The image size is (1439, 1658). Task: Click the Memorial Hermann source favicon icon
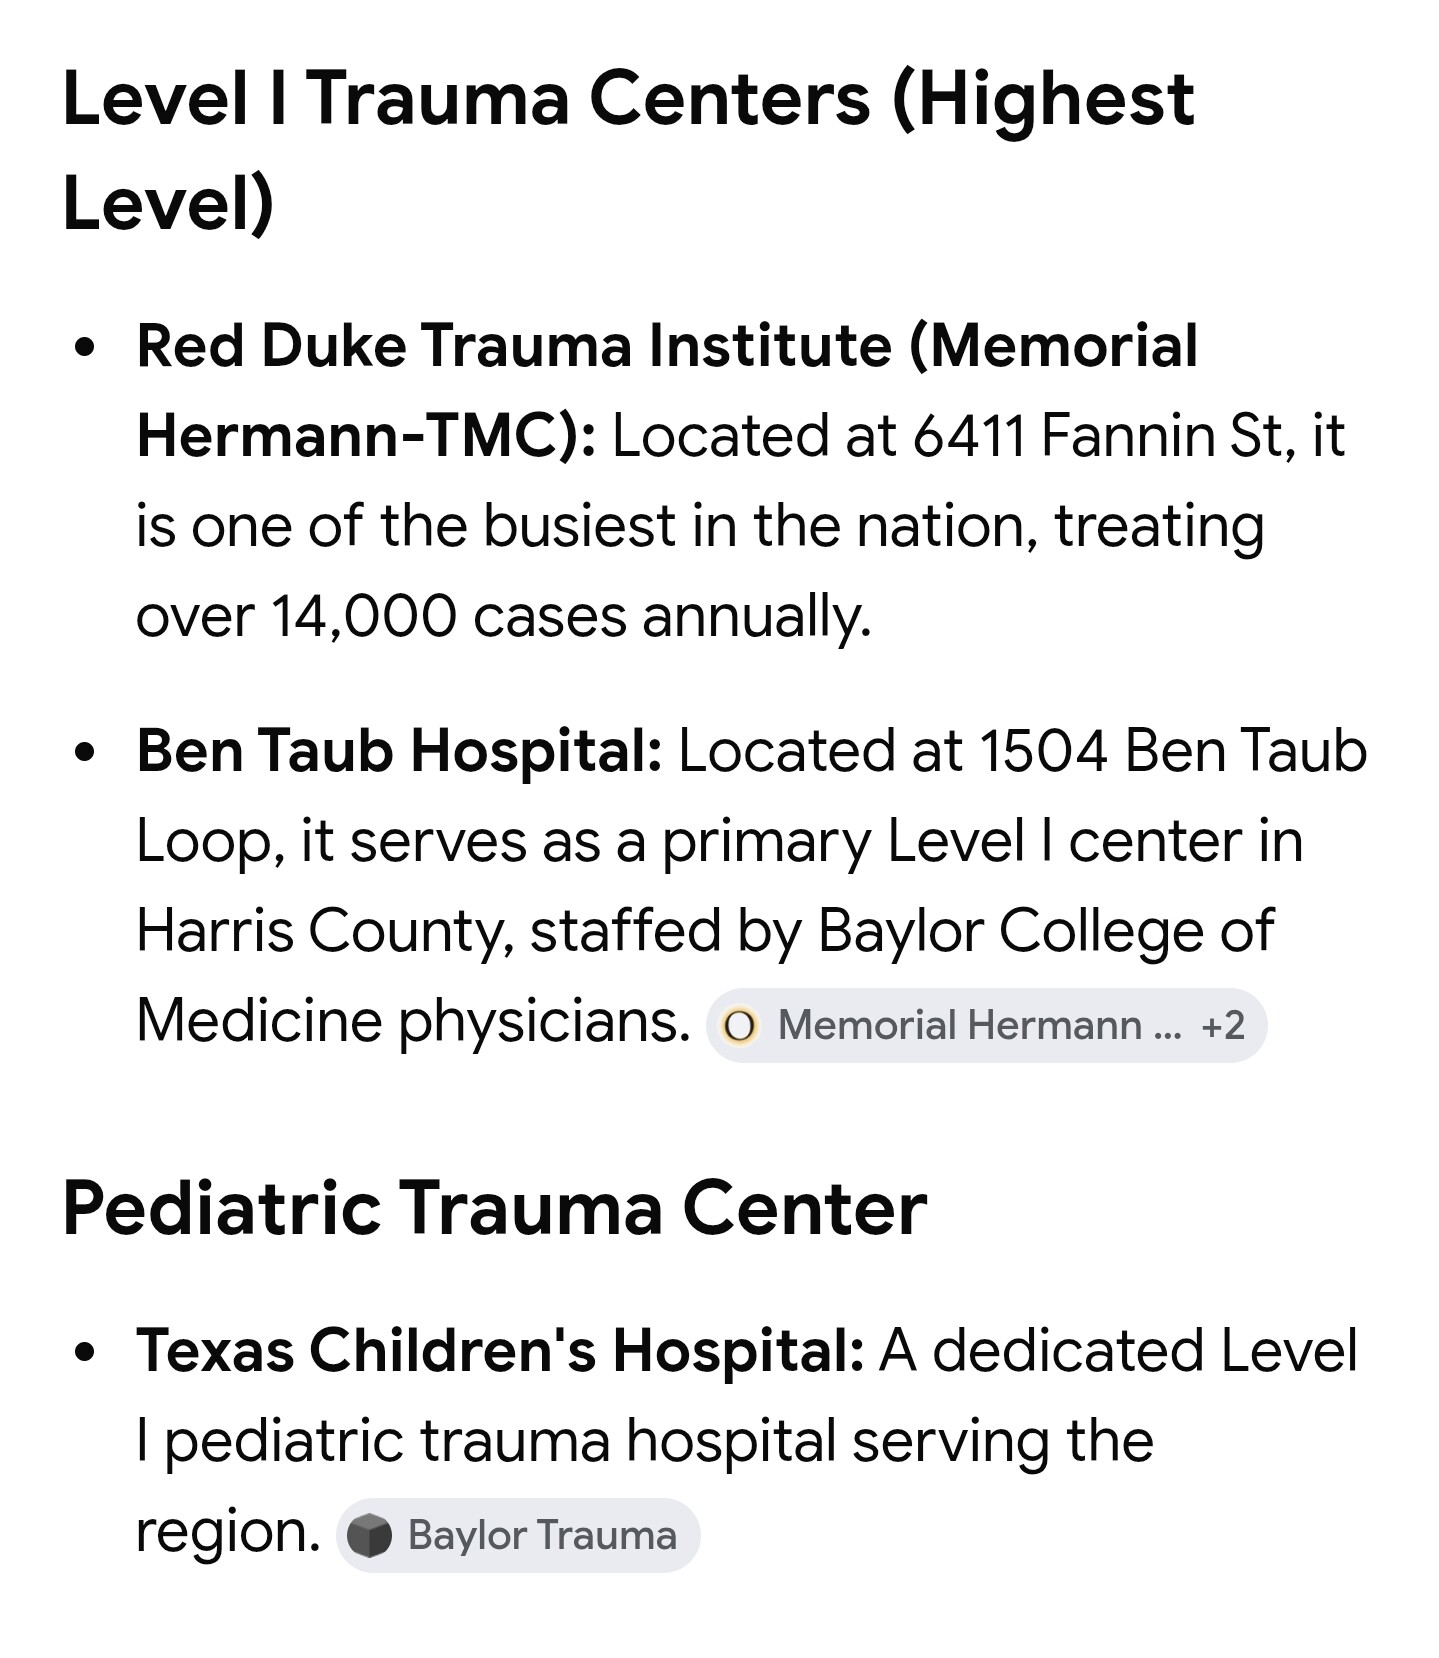pyautogui.click(x=740, y=1026)
